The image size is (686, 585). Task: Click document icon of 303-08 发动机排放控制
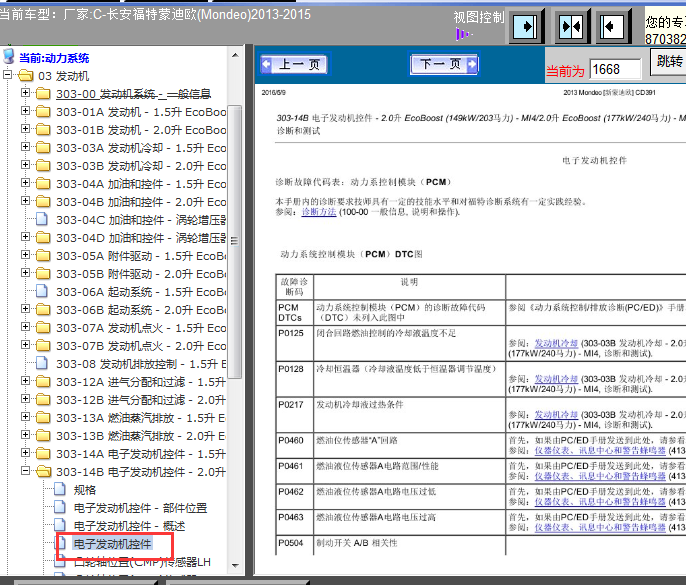coord(42,363)
